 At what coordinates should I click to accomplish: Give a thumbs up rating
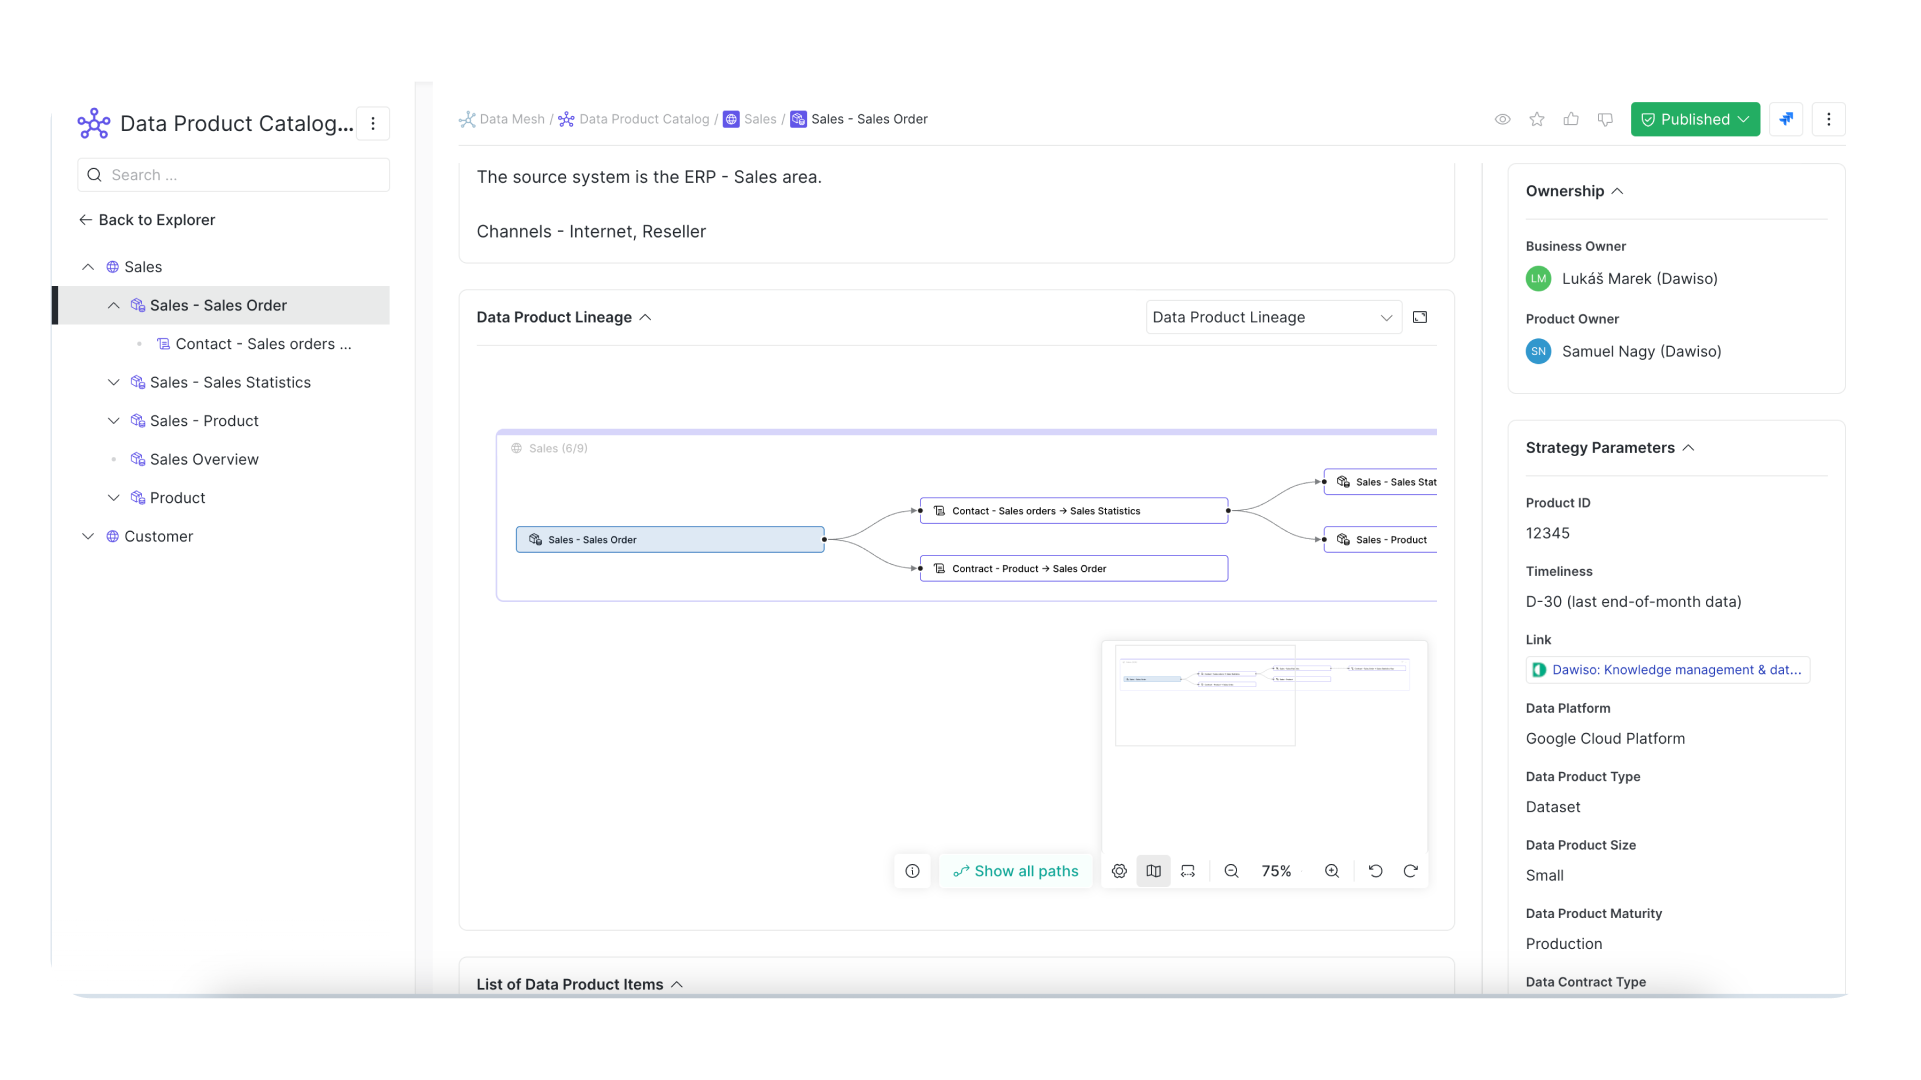[x=1571, y=119]
